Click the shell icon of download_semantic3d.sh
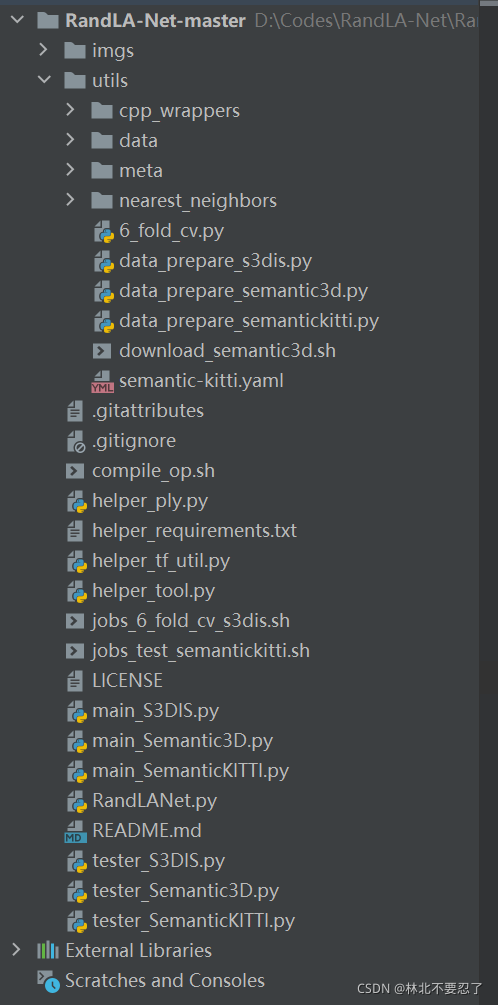 [x=102, y=351]
